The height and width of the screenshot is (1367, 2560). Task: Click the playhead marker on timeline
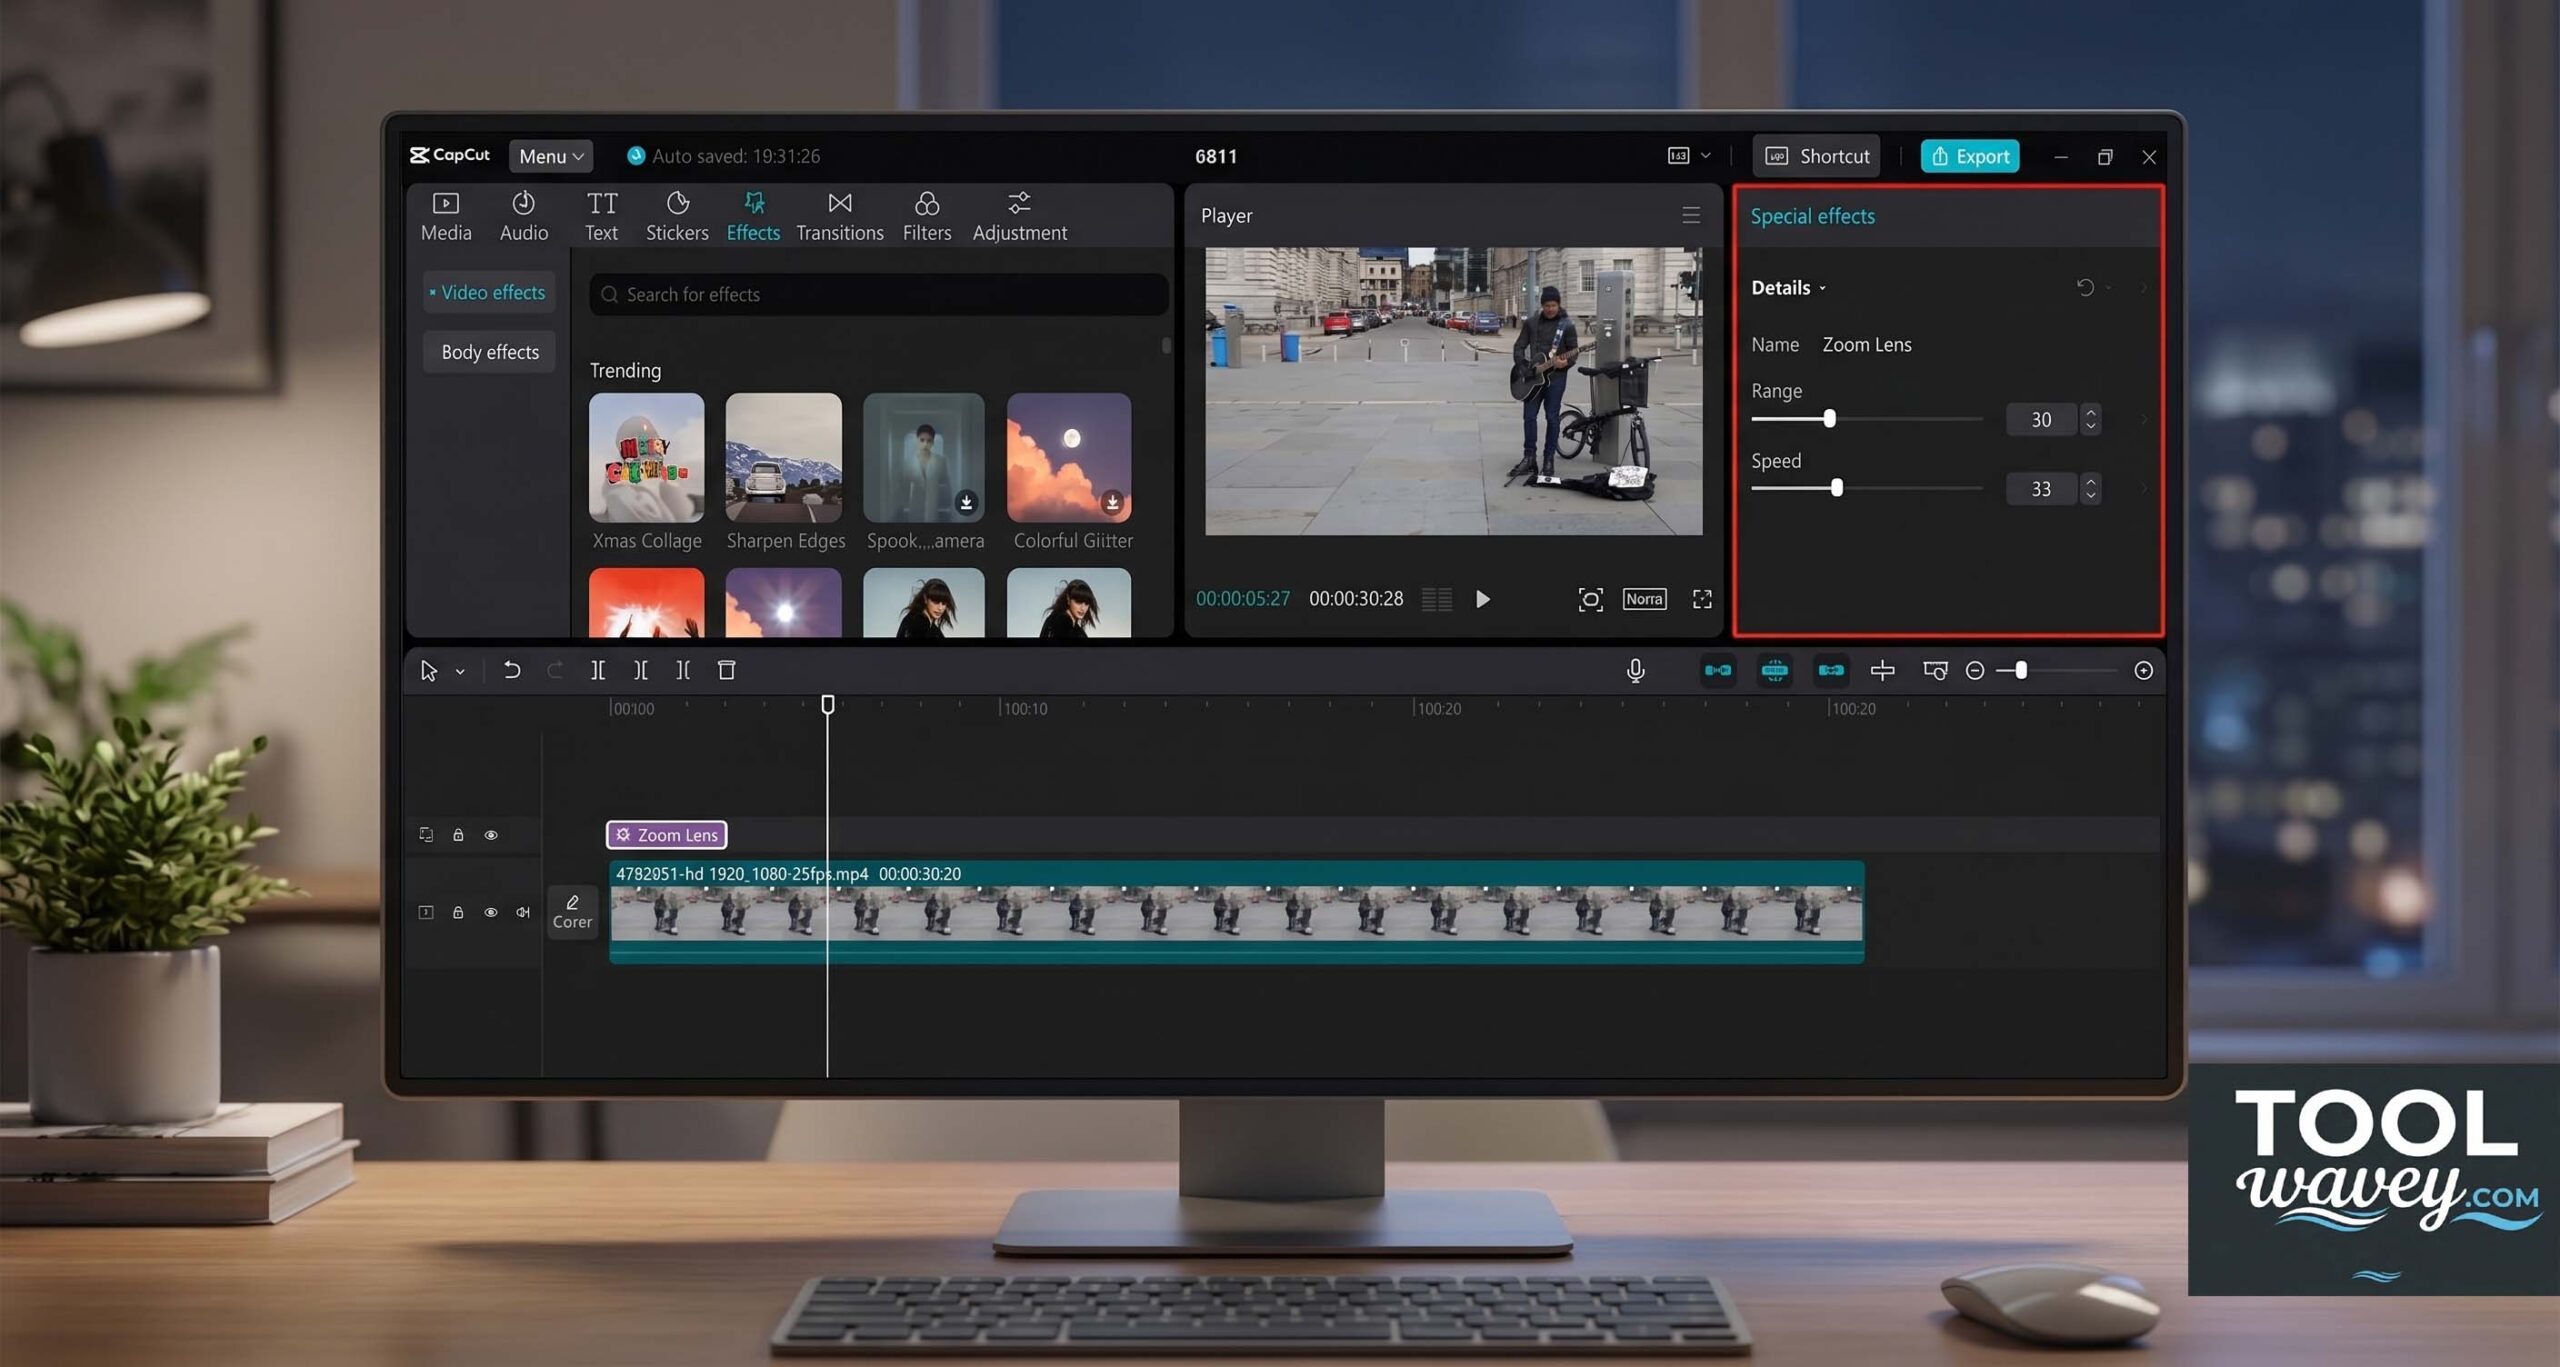828,705
